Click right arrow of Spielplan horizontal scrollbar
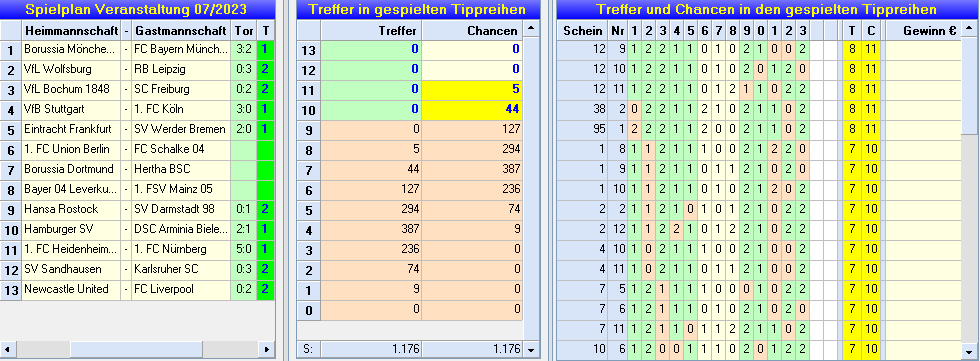 pyautogui.click(x=267, y=349)
